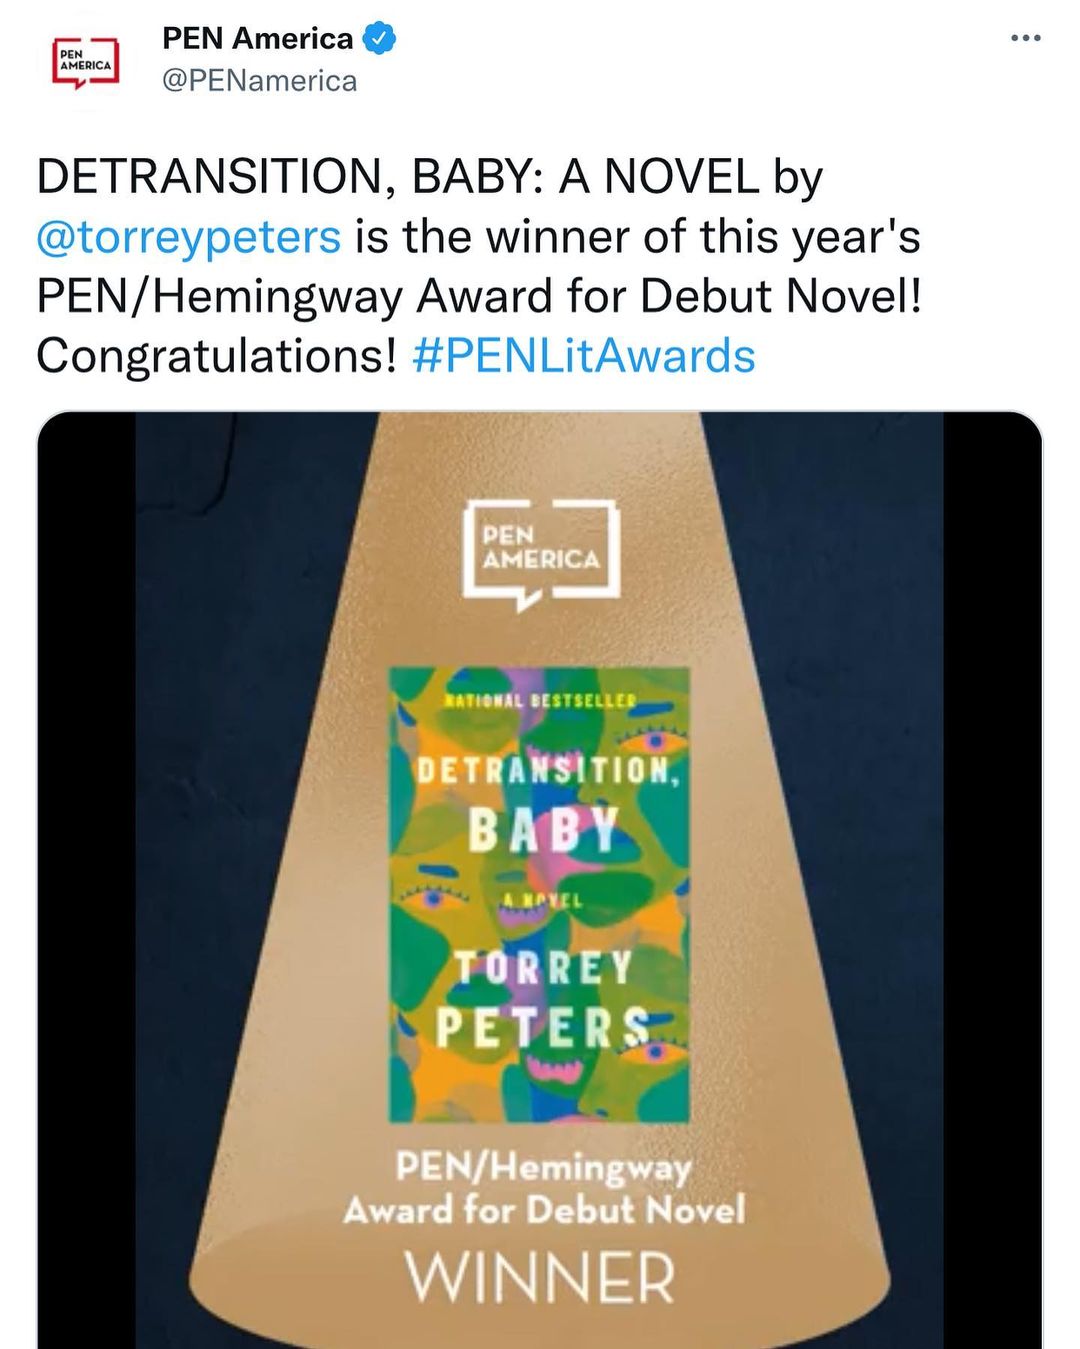Image resolution: width=1080 pixels, height=1349 pixels.
Task: Click the PEN America display name
Action: [x=257, y=39]
